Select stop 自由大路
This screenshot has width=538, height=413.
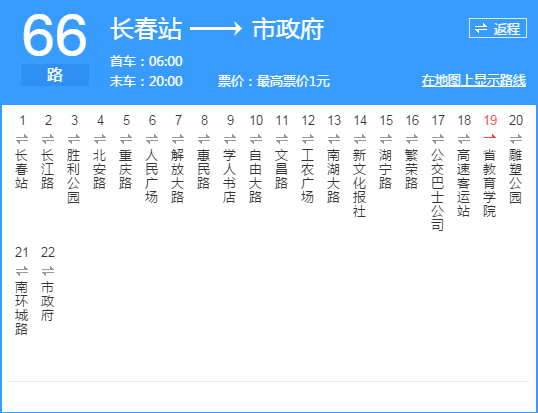[256, 176]
